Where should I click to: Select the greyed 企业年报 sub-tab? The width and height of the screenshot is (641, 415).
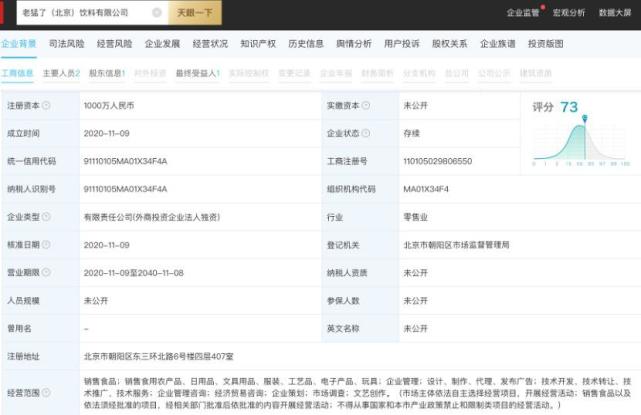(336, 73)
